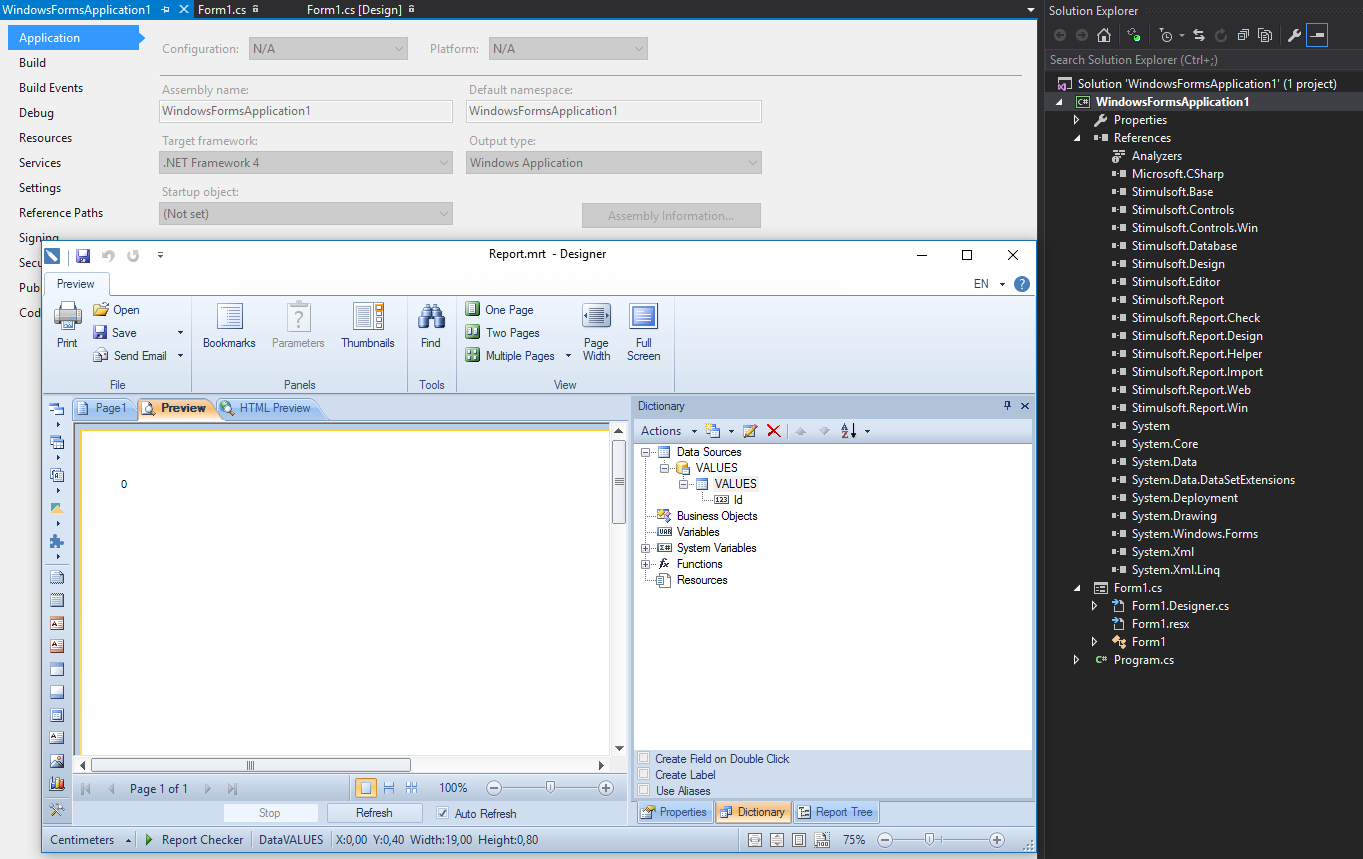This screenshot has height=859, width=1363.
Task: Expand the Form1.cs node in Solution Explorer
Action: [x=1077, y=588]
